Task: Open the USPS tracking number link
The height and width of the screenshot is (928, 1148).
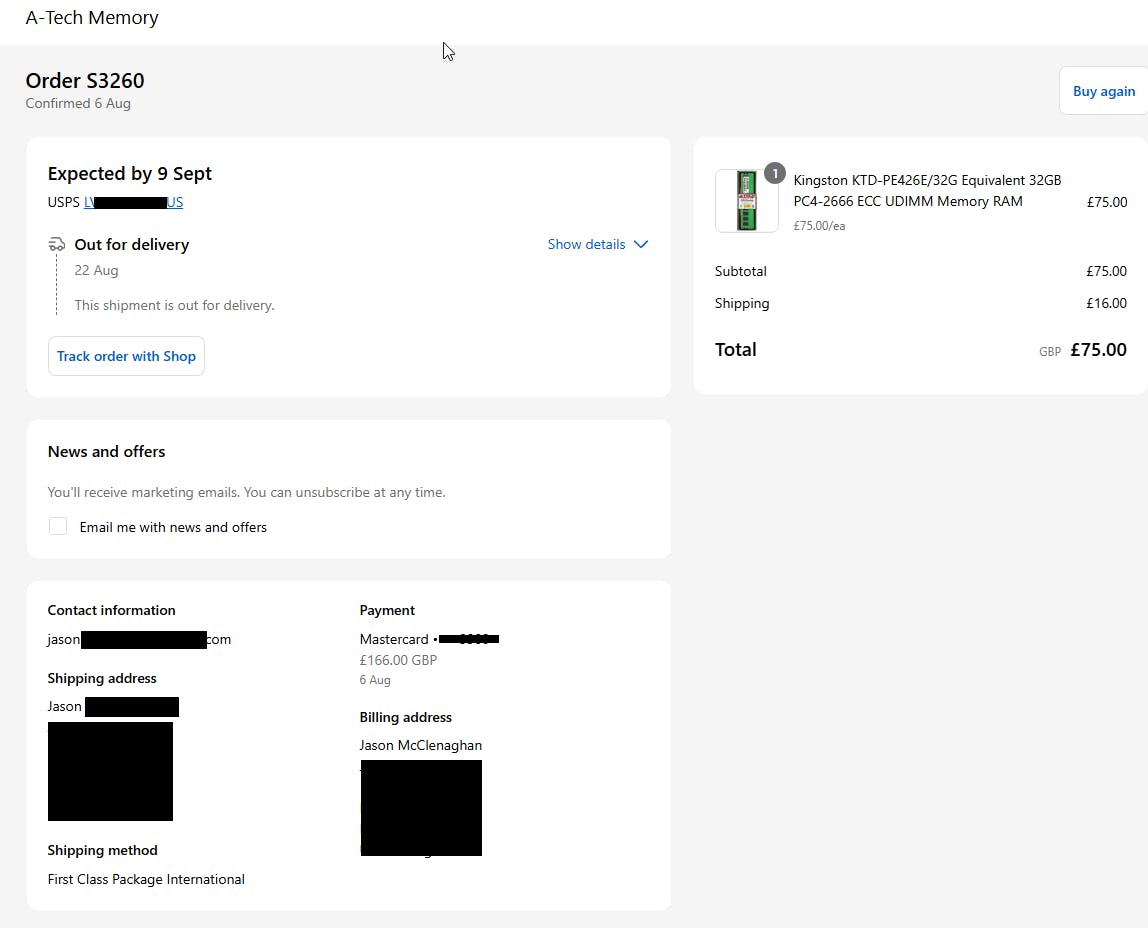Action: click(x=133, y=203)
